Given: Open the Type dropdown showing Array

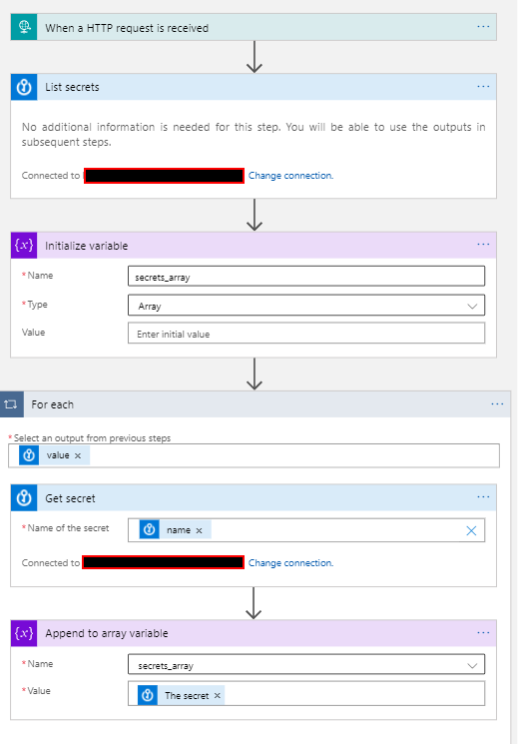Looking at the screenshot, I should 306,306.
